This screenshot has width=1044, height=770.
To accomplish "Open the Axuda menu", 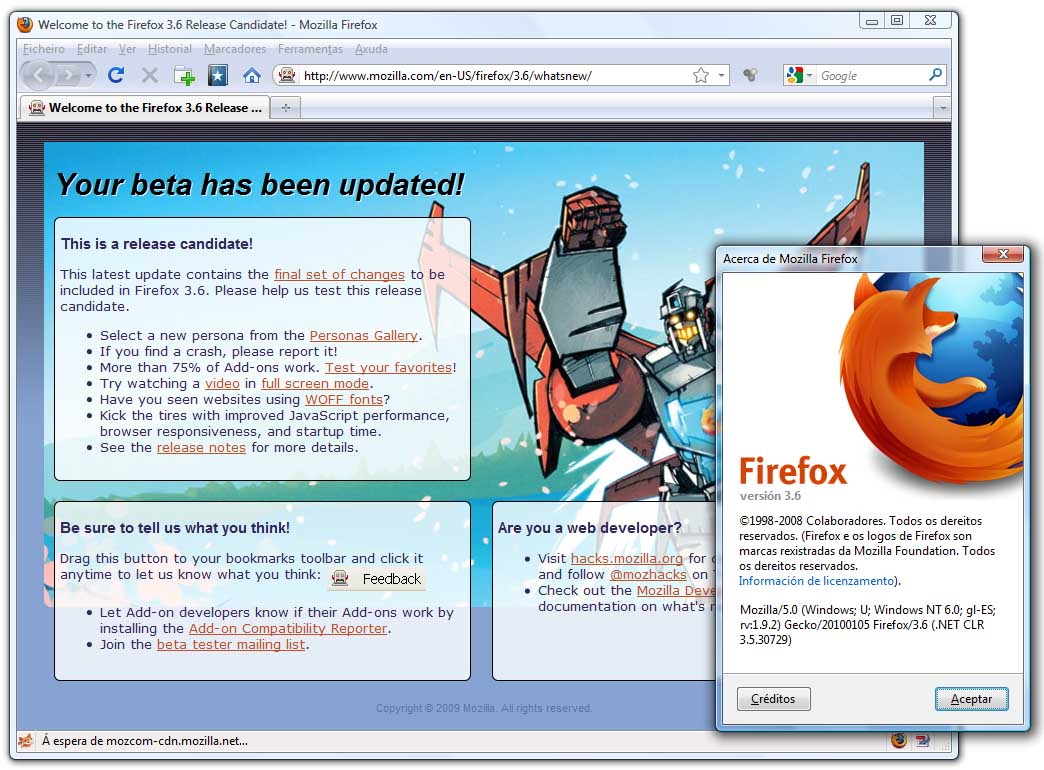I will (371, 49).
